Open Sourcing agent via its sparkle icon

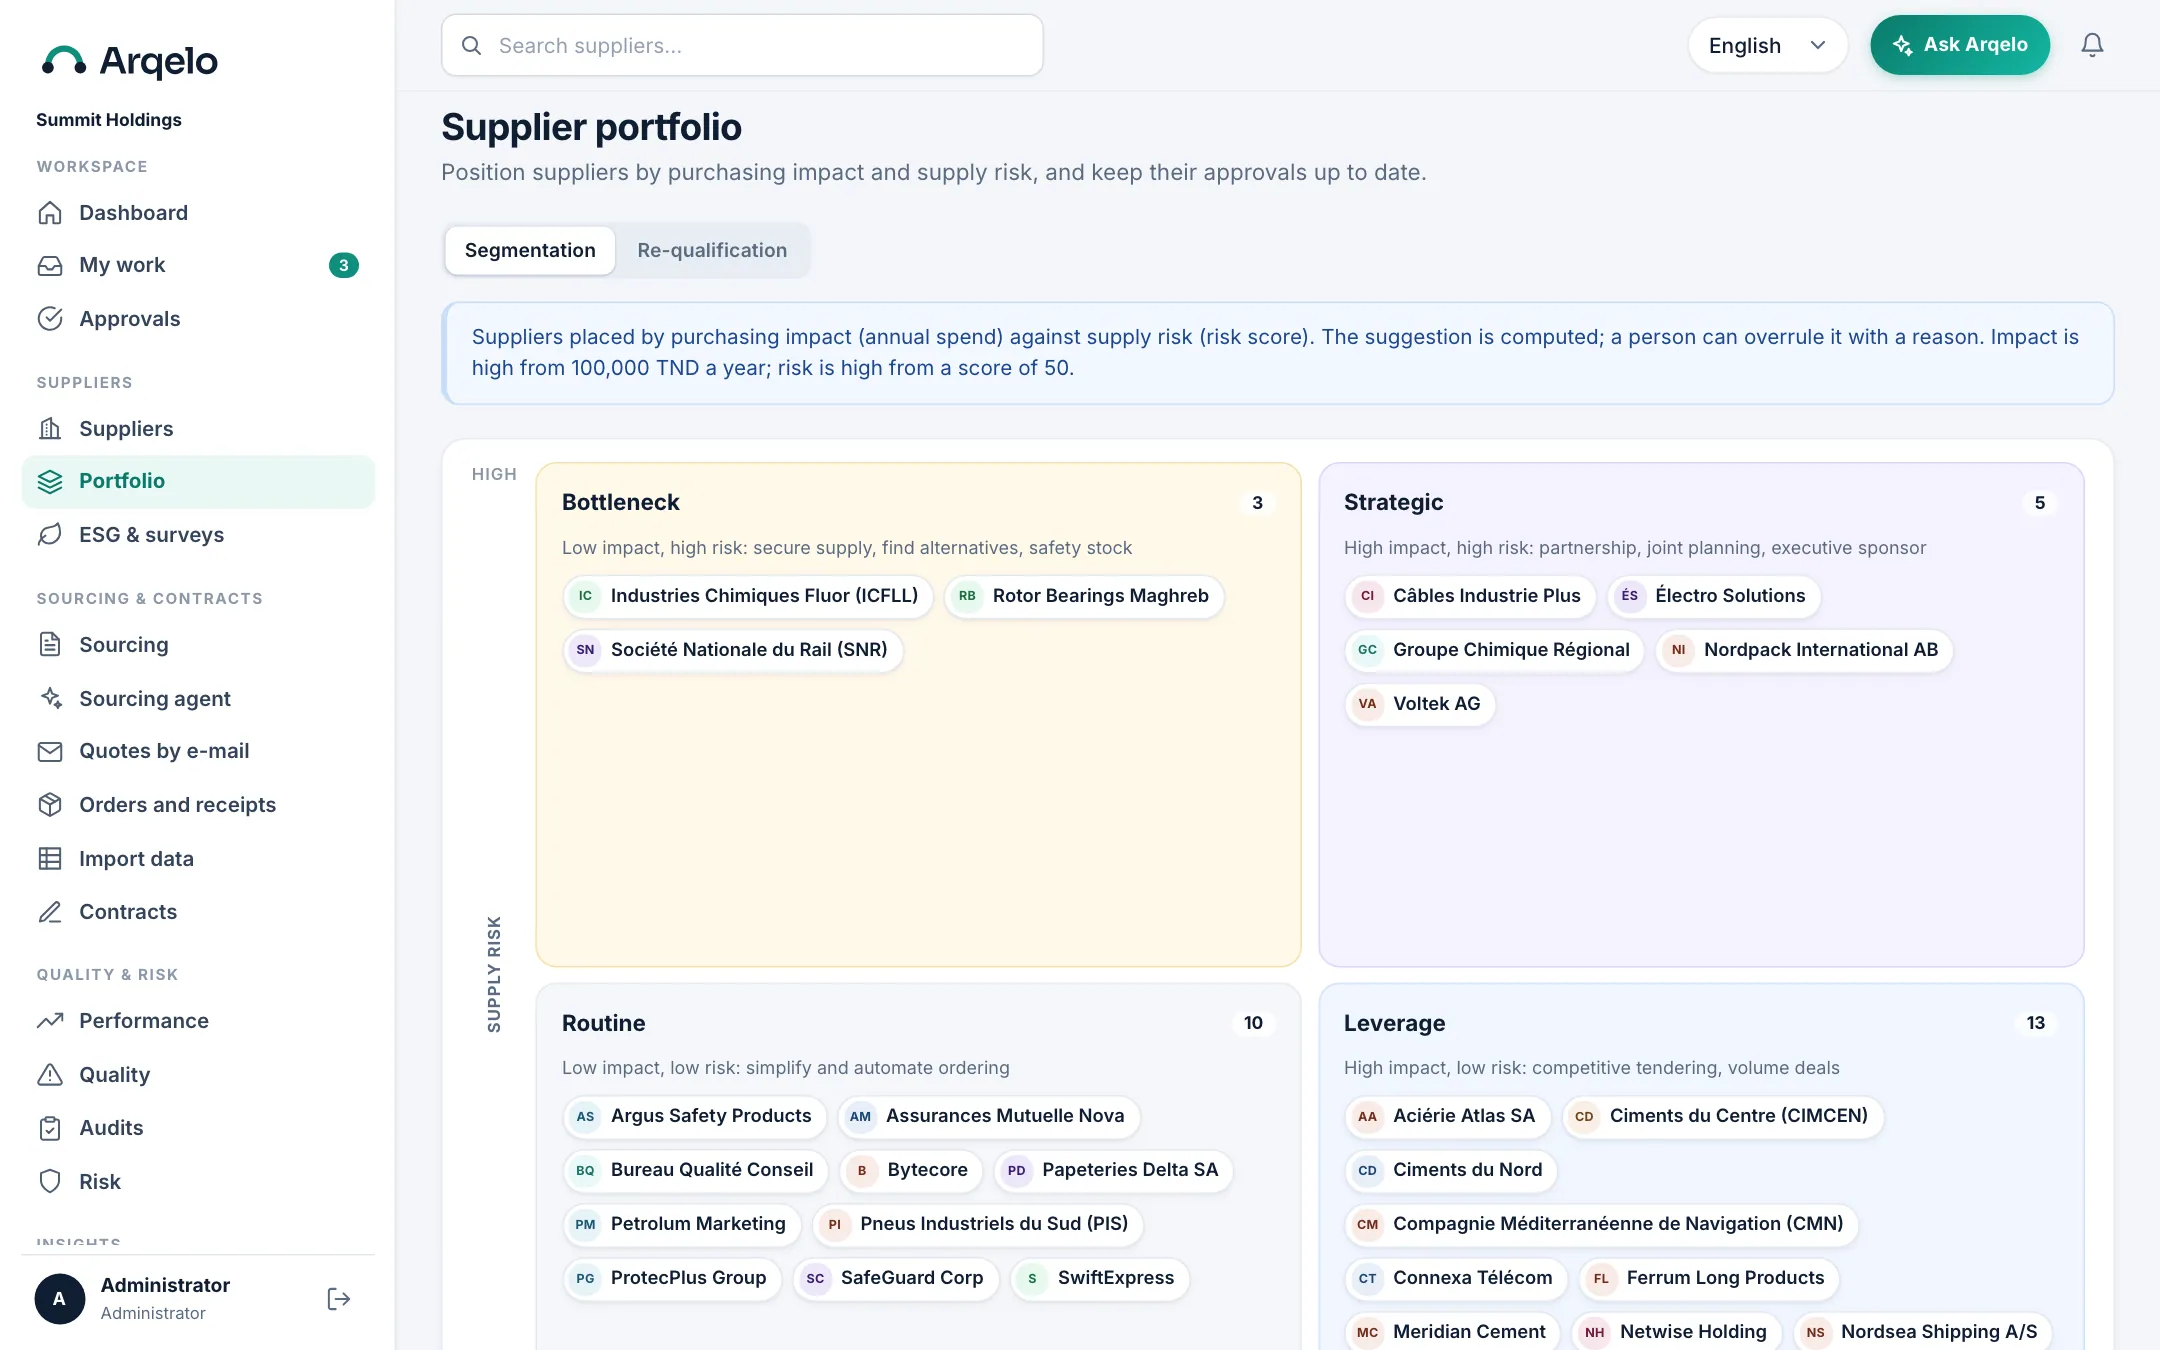[50, 699]
